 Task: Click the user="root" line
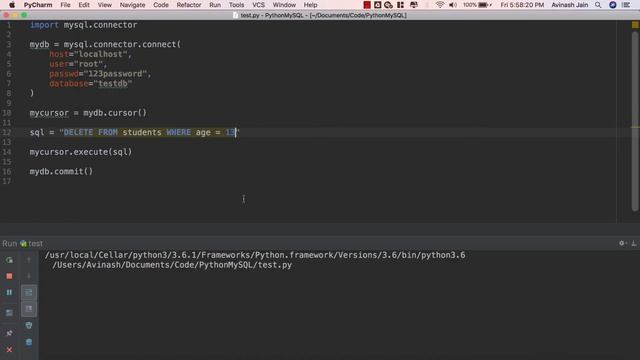pos(78,64)
